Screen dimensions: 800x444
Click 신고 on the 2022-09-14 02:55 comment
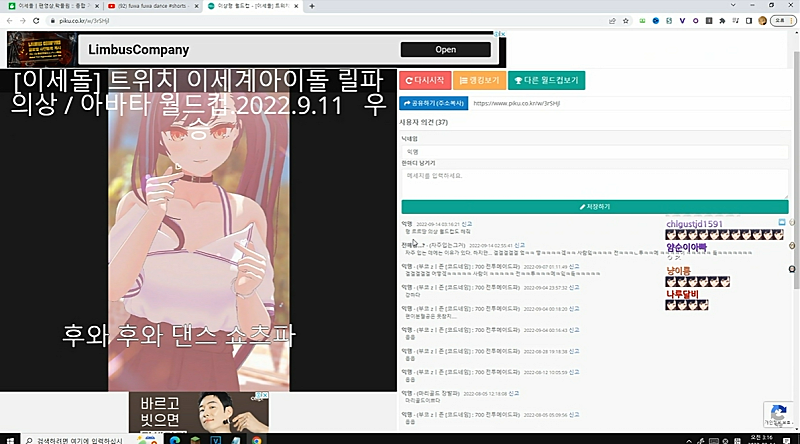click(520, 245)
